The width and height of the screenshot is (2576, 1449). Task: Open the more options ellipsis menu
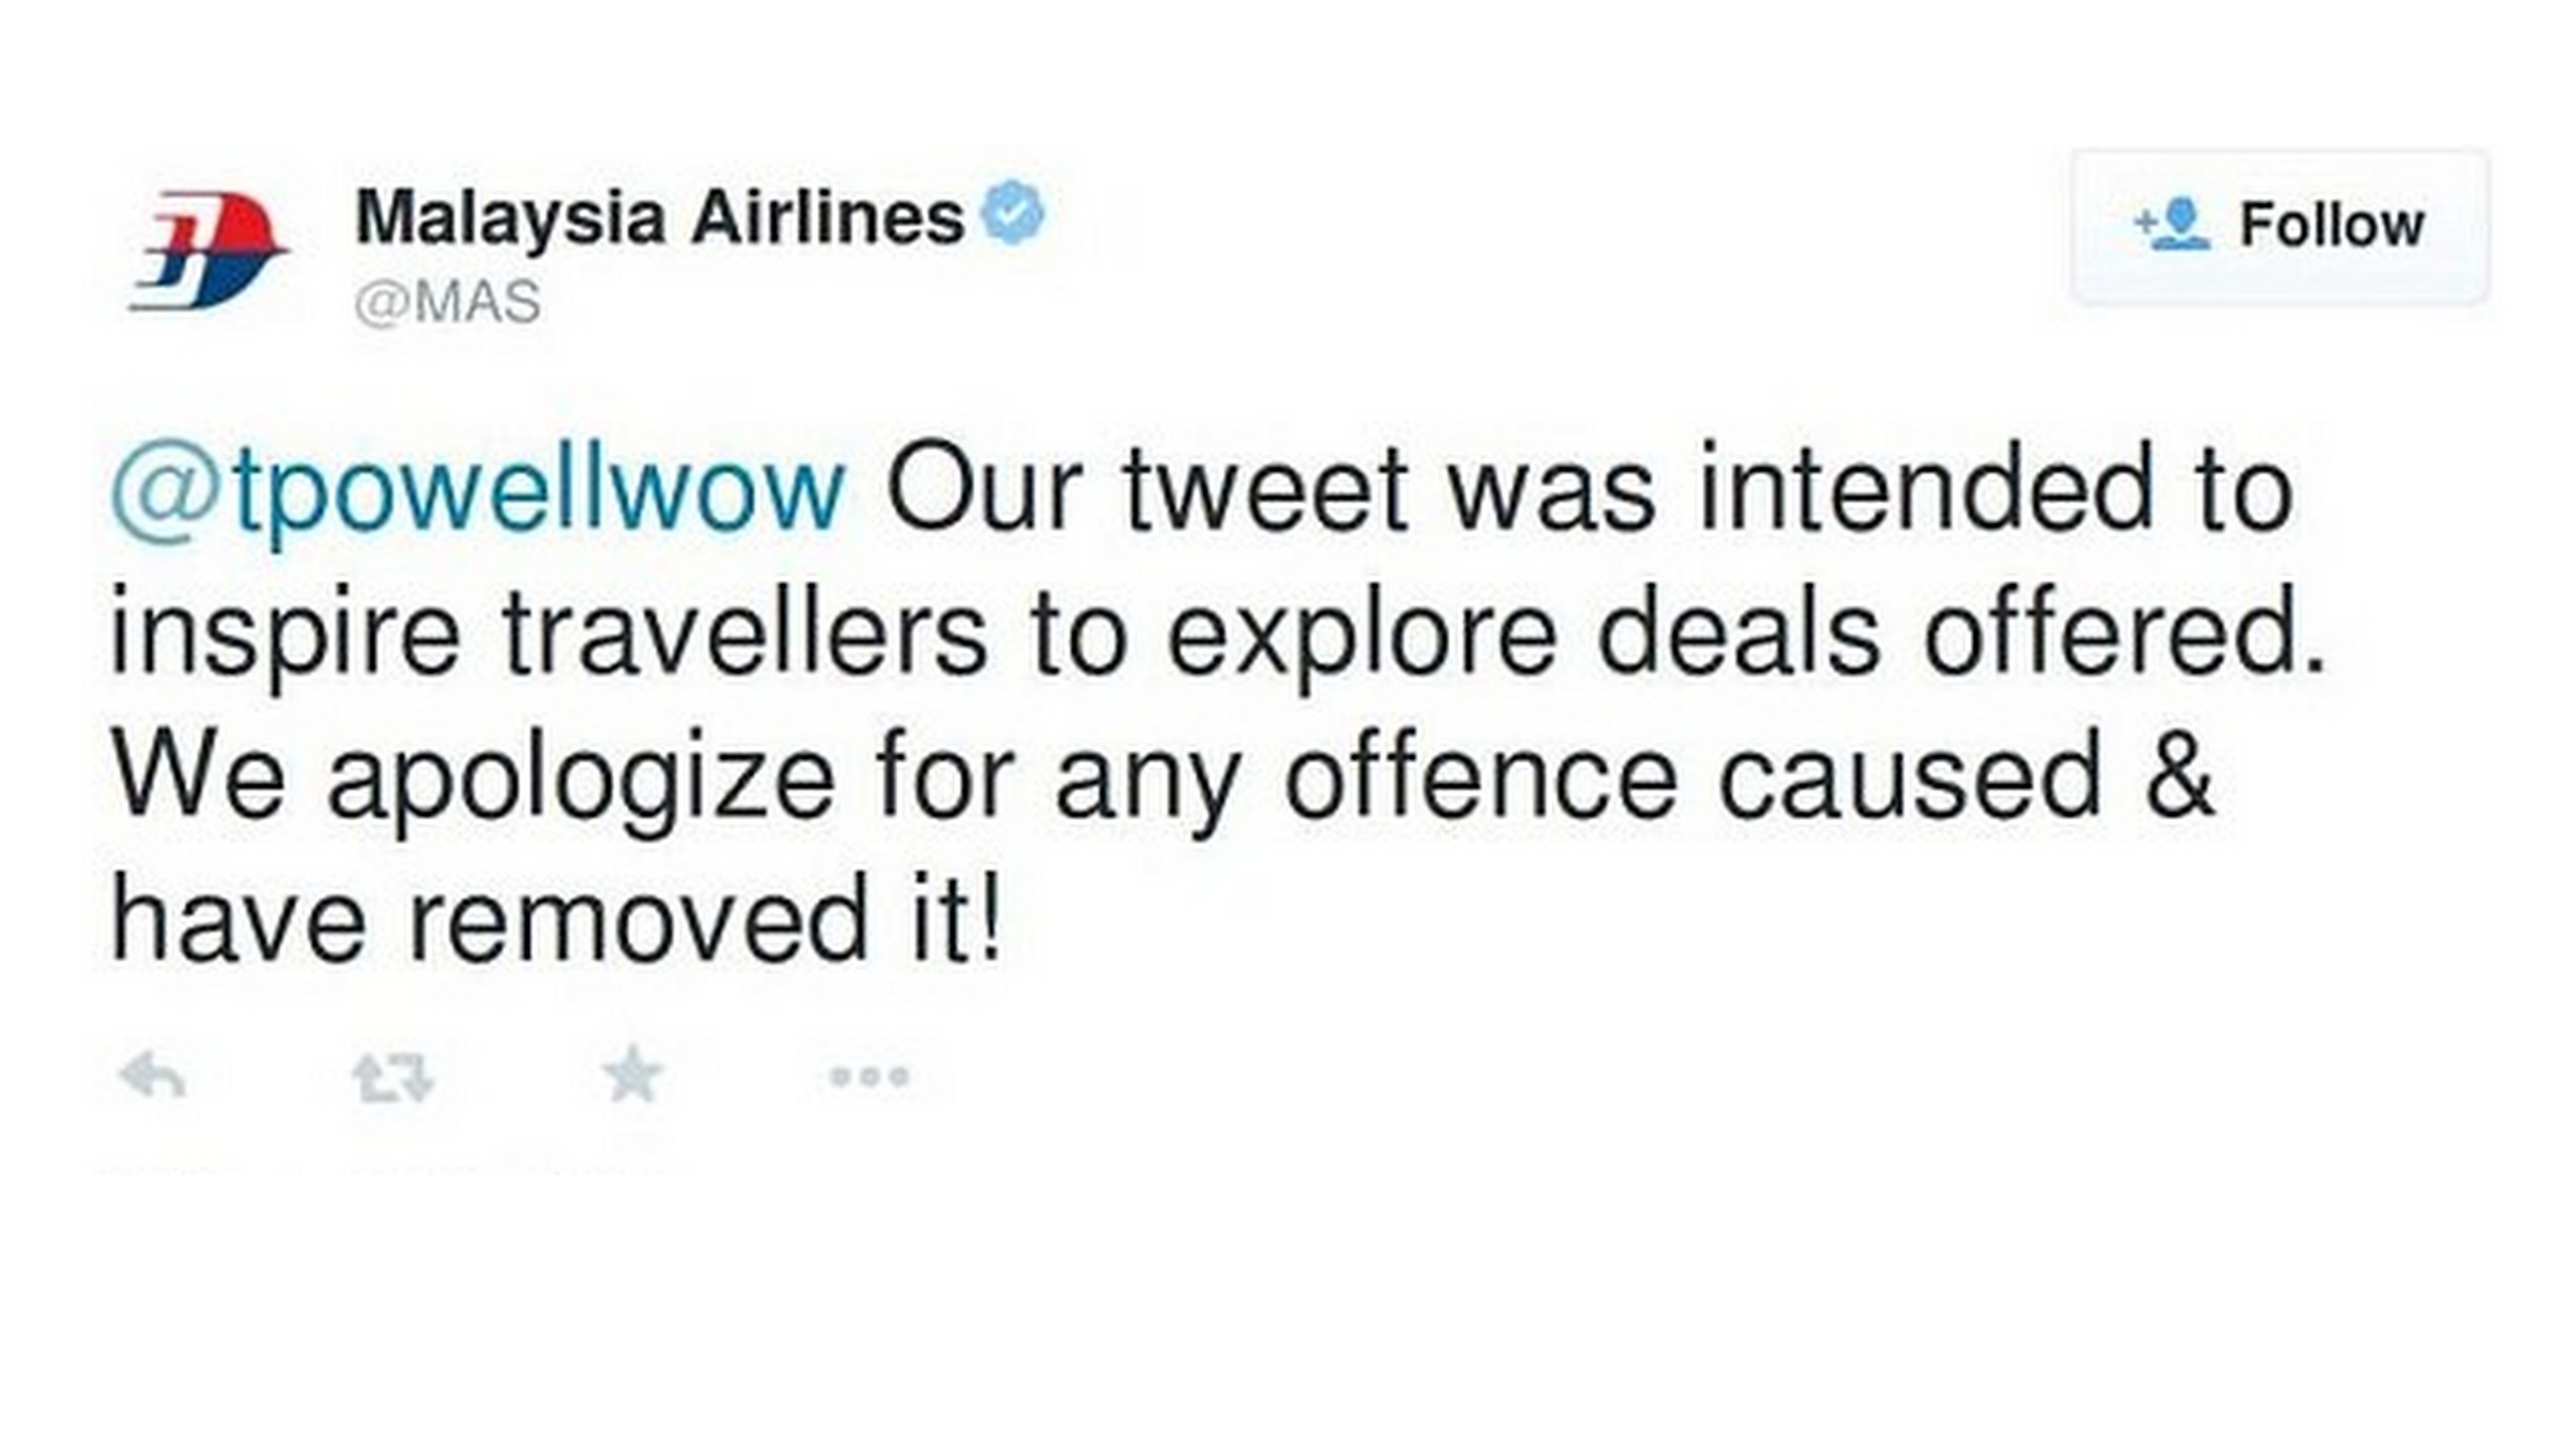click(x=869, y=1077)
